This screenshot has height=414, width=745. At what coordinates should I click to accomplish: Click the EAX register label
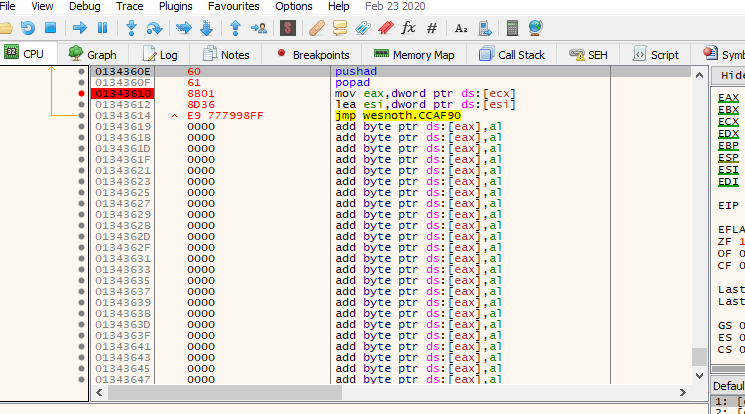(728, 97)
